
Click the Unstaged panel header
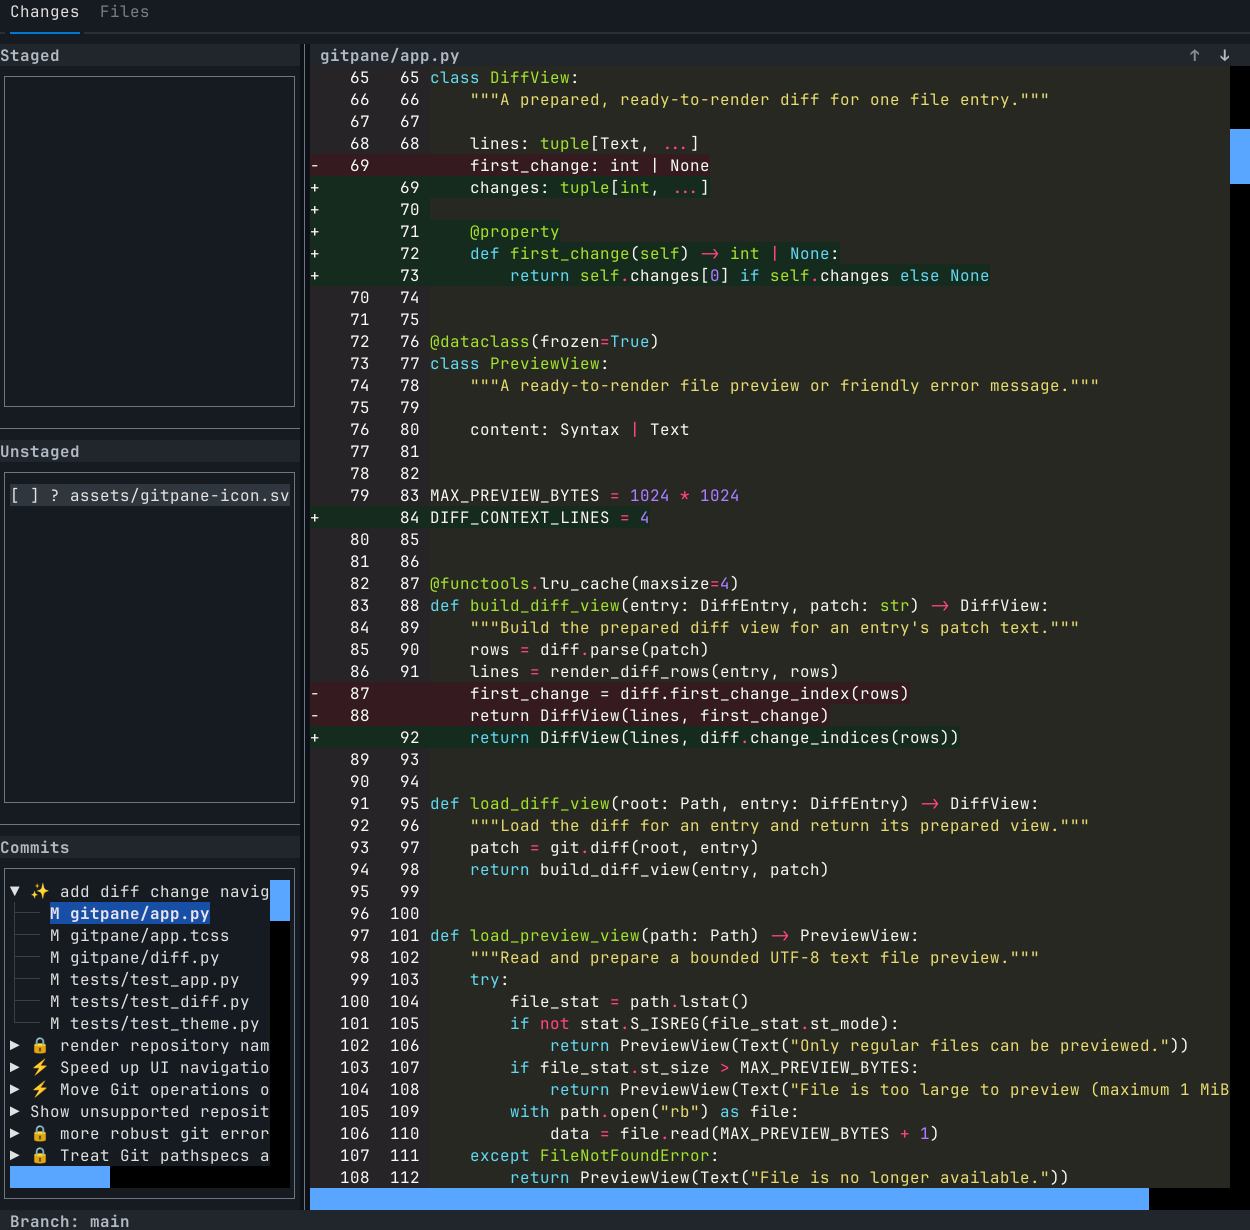[x=150, y=452]
